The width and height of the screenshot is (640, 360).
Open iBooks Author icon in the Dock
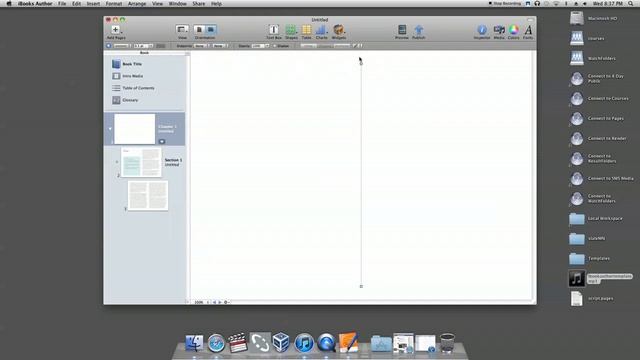348,342
